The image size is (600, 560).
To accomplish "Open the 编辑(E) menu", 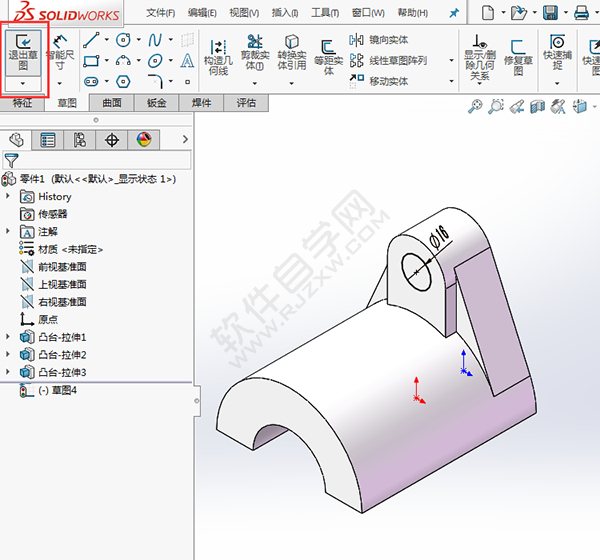I will (x=202, y=13).
